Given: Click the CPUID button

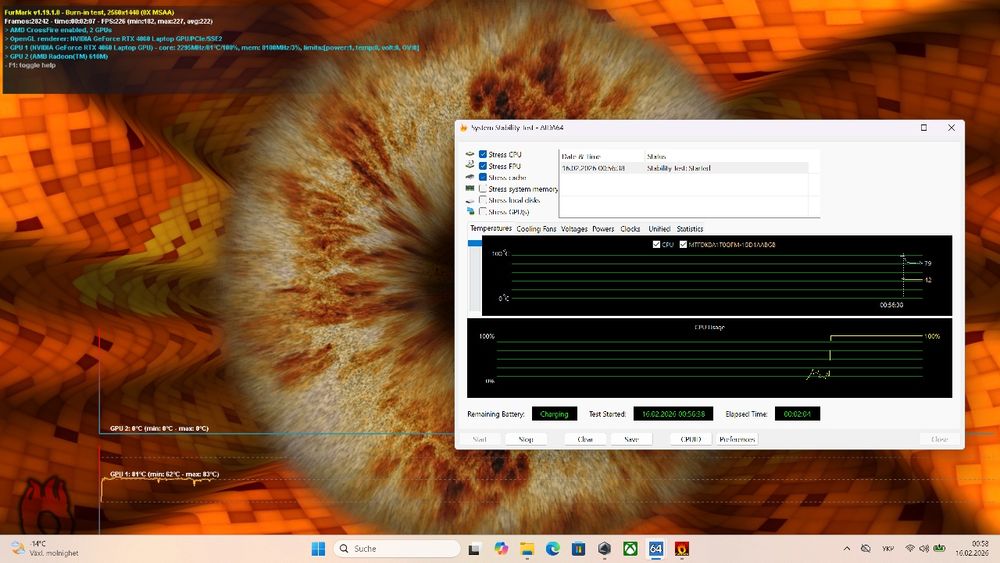Looking at the screenshot, I should click(x=690, y=439).
